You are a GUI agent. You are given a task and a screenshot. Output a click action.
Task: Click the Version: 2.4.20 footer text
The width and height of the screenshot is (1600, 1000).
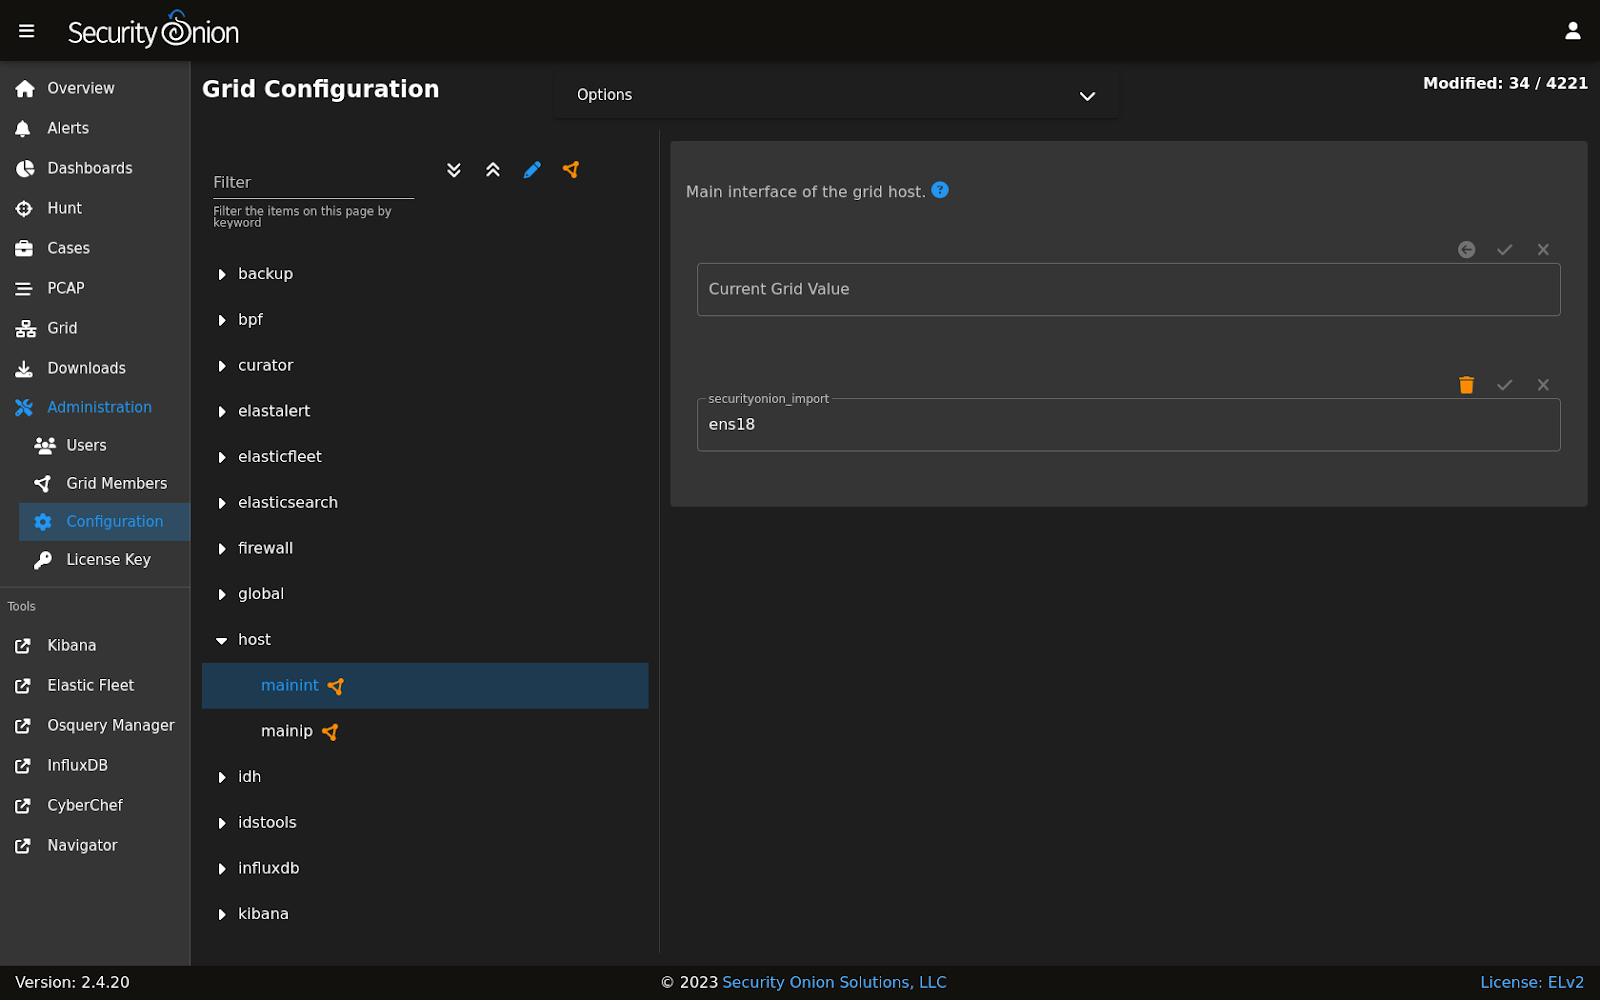(72, 982)
